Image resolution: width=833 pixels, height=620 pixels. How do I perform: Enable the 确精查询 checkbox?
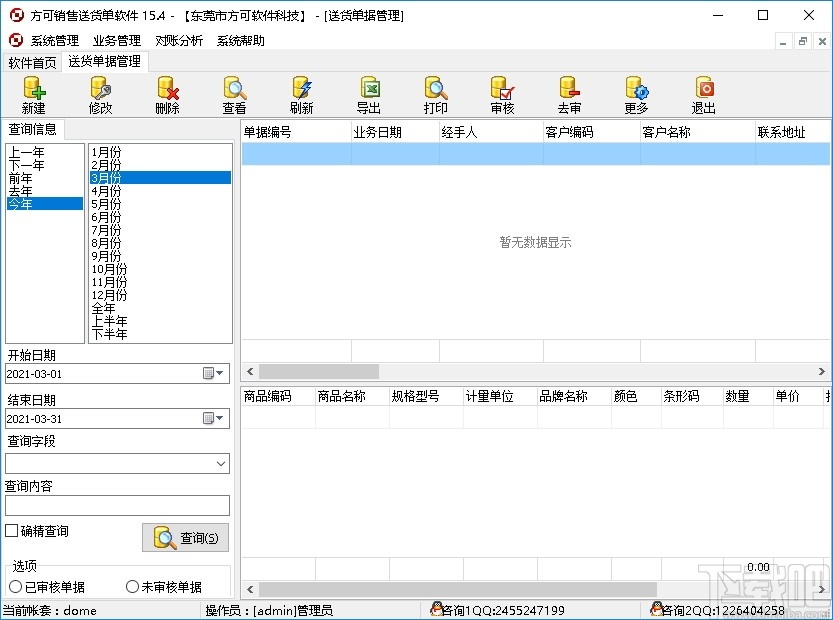click(11, 532)
